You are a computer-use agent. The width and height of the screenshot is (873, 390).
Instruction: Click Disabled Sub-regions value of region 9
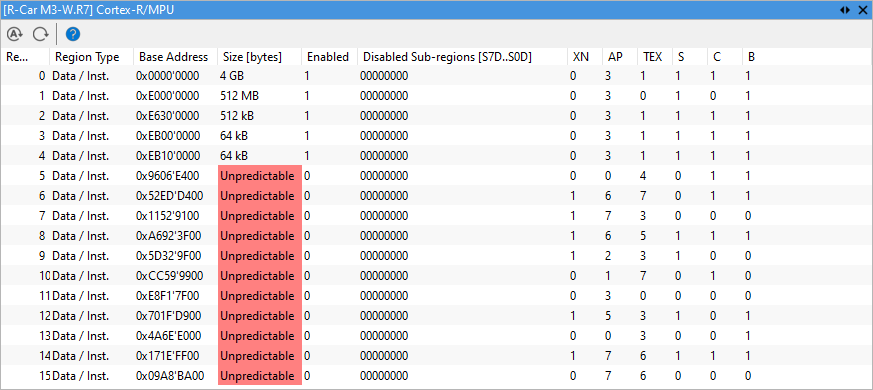coord(384,256)
